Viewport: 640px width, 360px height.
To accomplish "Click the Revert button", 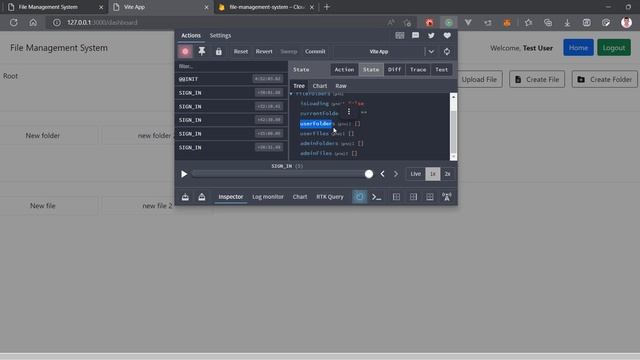I will click(x=264, y=51).
